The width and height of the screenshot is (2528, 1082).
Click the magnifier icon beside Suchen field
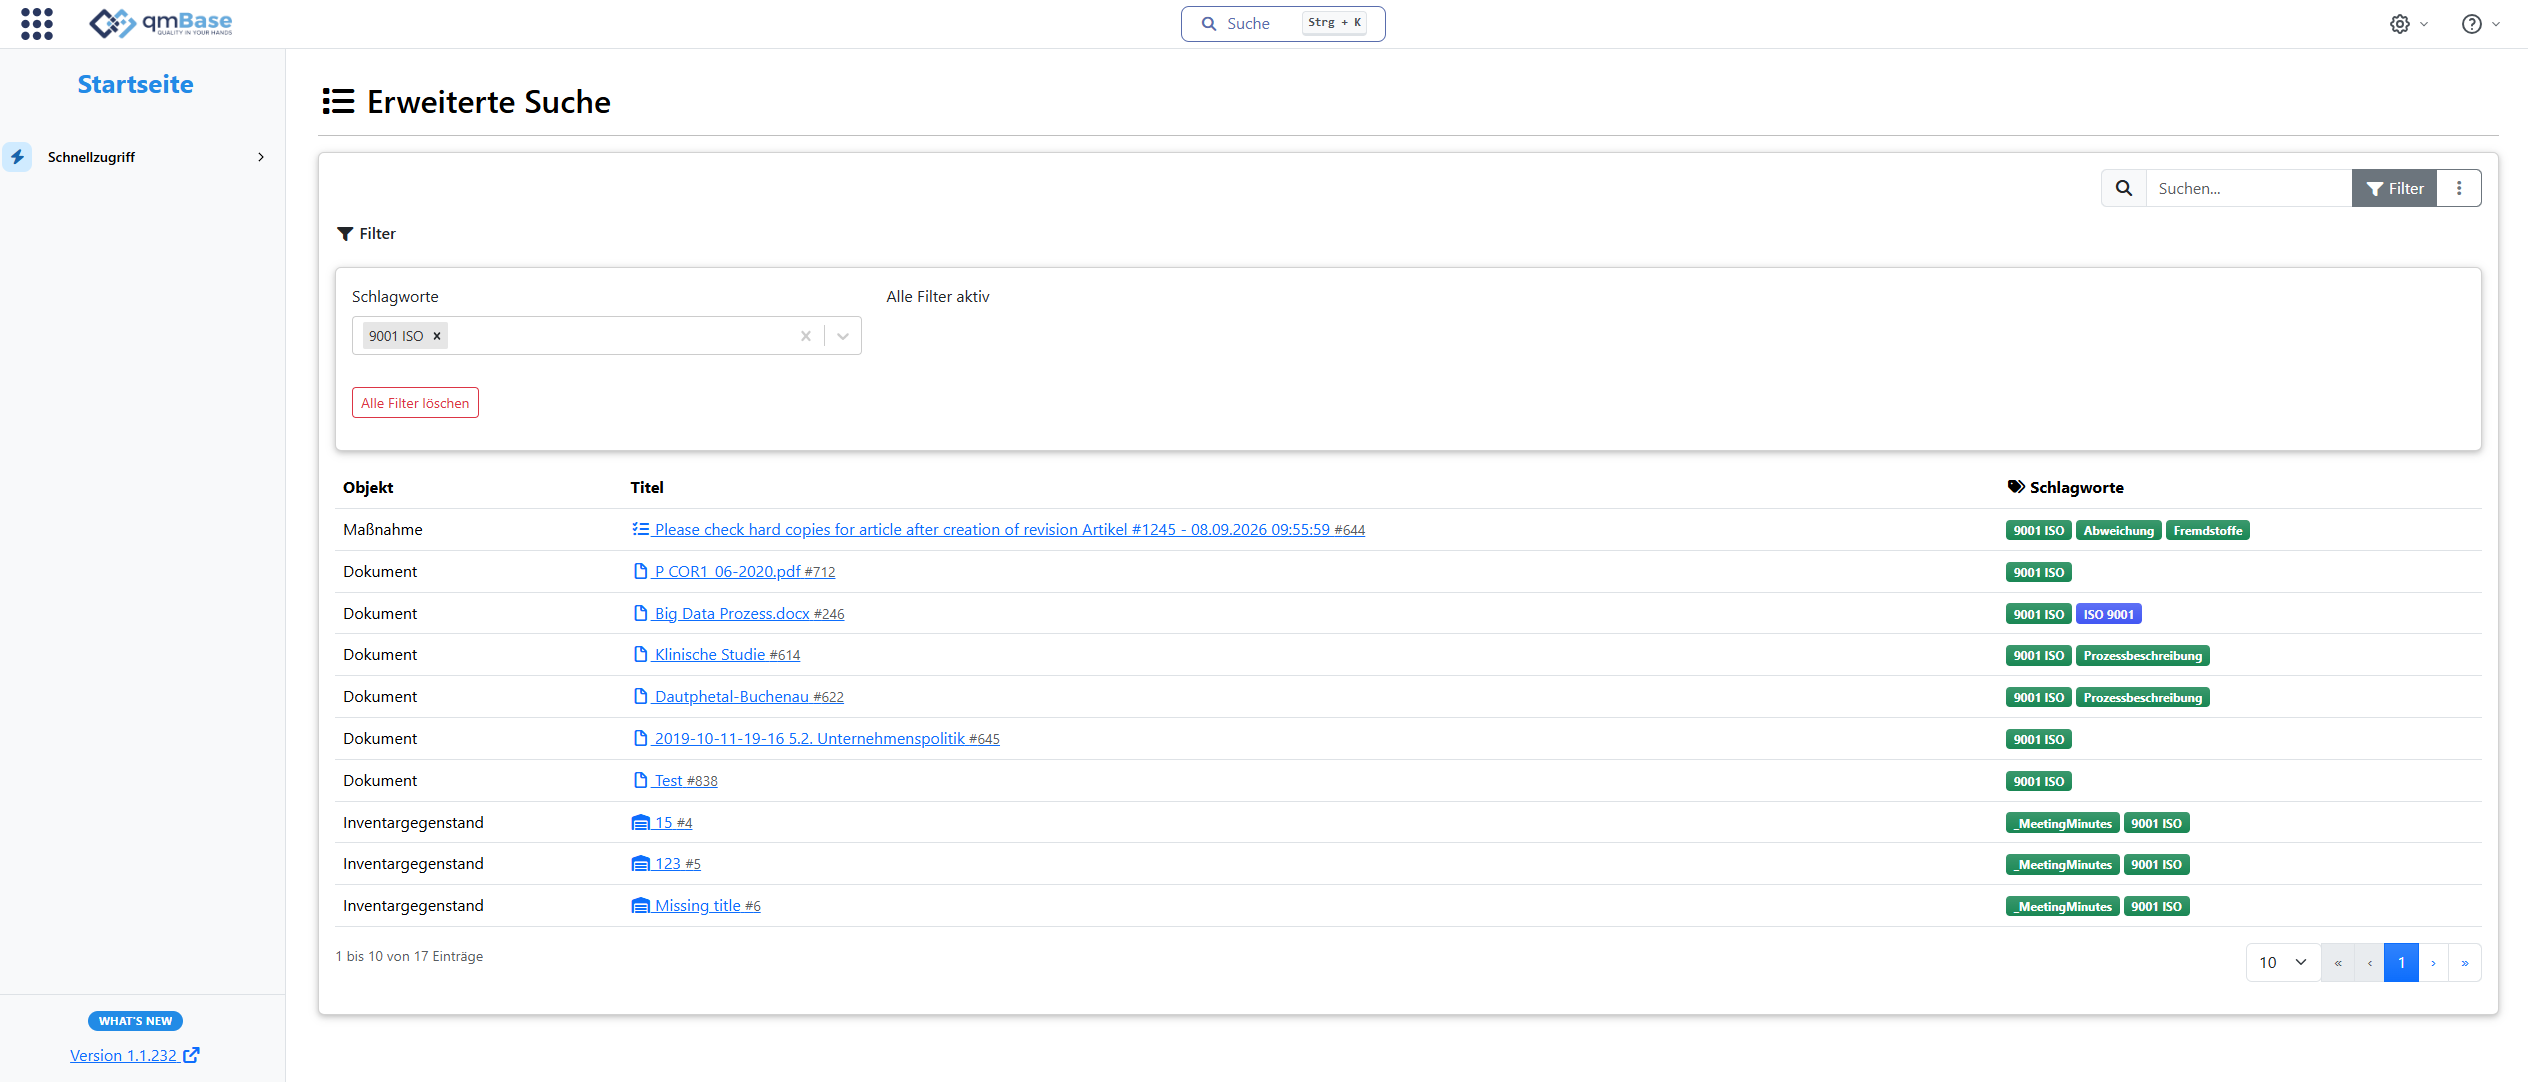pos(2124,188)
